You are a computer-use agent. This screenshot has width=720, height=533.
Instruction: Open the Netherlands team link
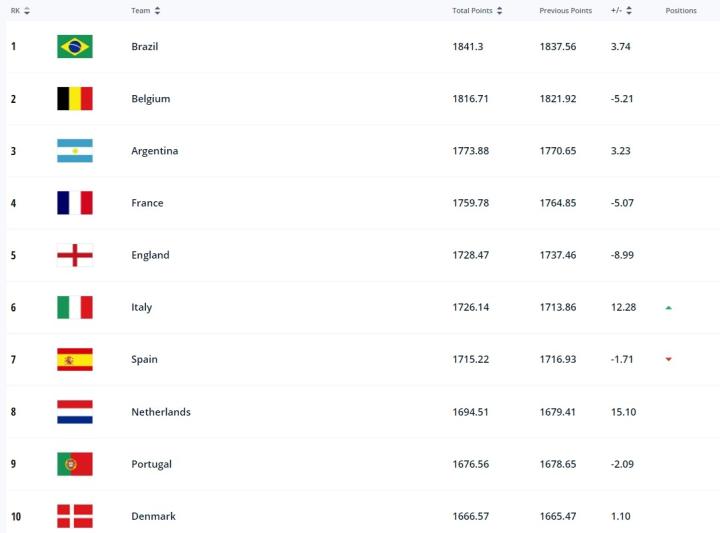tap(161, 412)
